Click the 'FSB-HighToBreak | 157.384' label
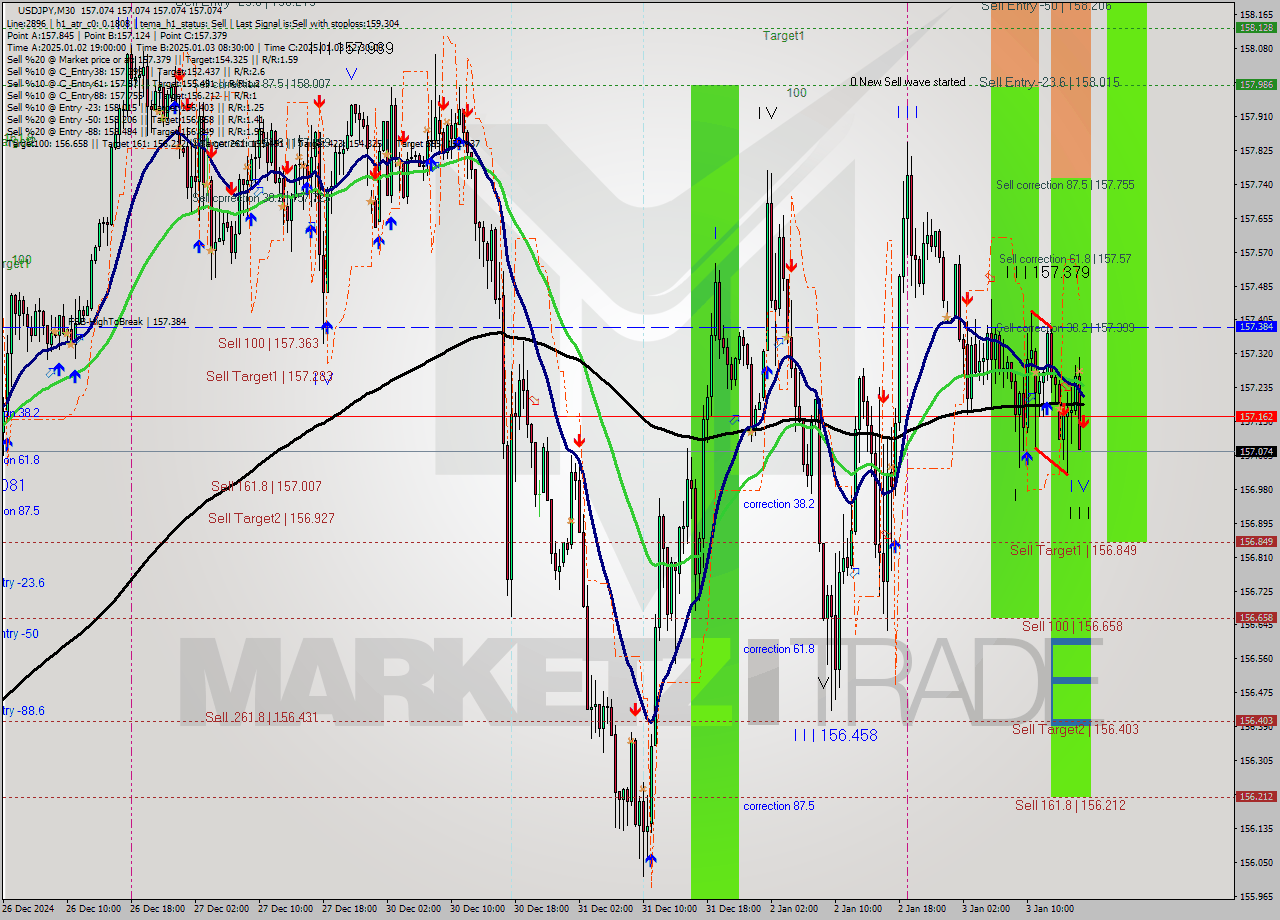Viewport: 1280px width, 920px height. point(127,322)
